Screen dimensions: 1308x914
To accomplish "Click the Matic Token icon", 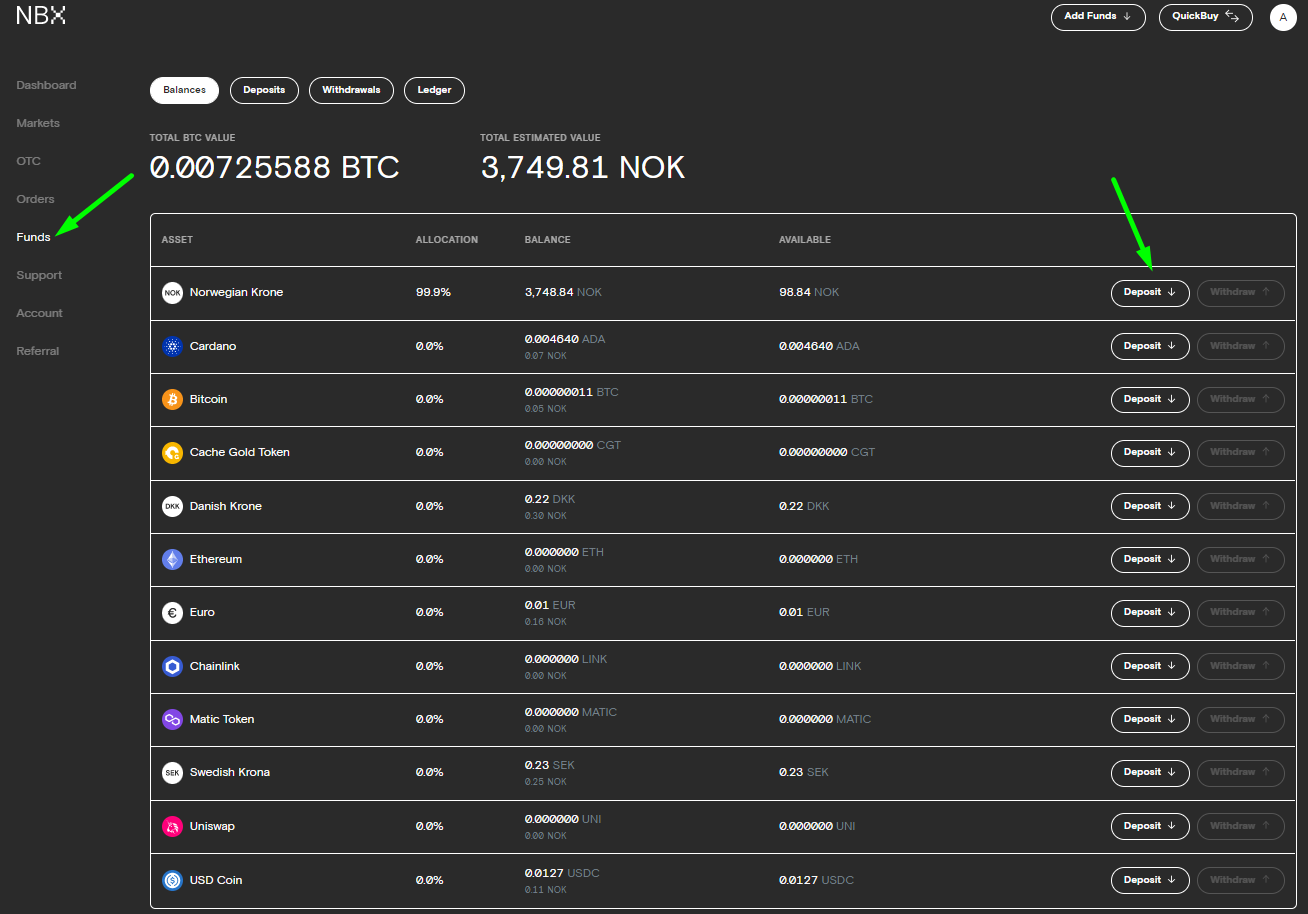I will pyautogui.click(x=172, y=719).
